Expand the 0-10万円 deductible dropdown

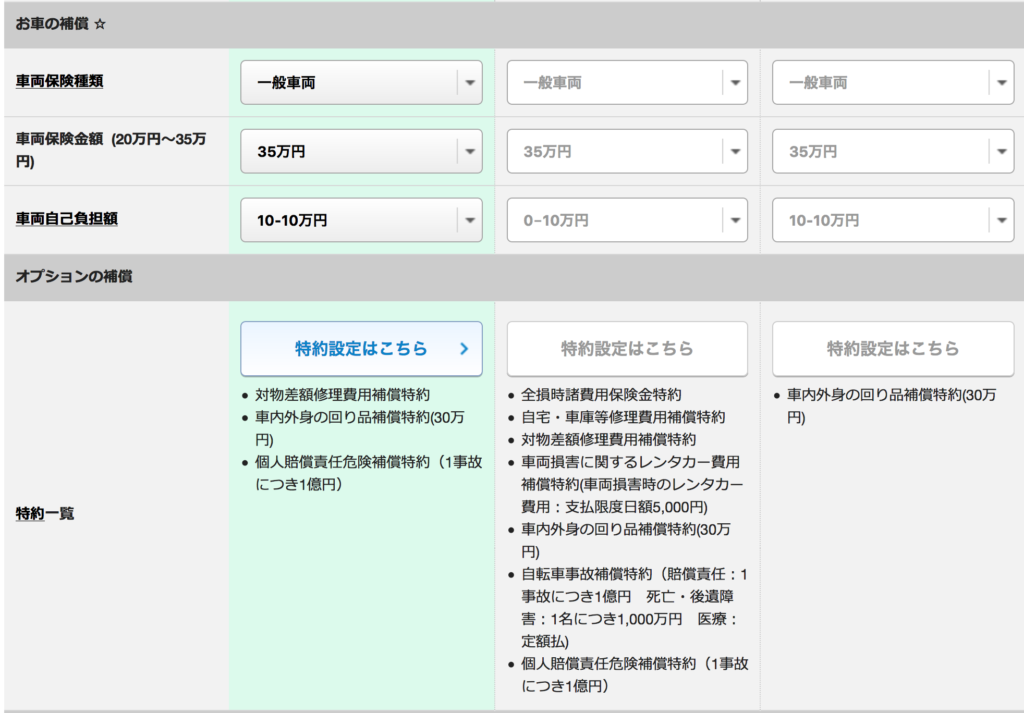[627, 220]
